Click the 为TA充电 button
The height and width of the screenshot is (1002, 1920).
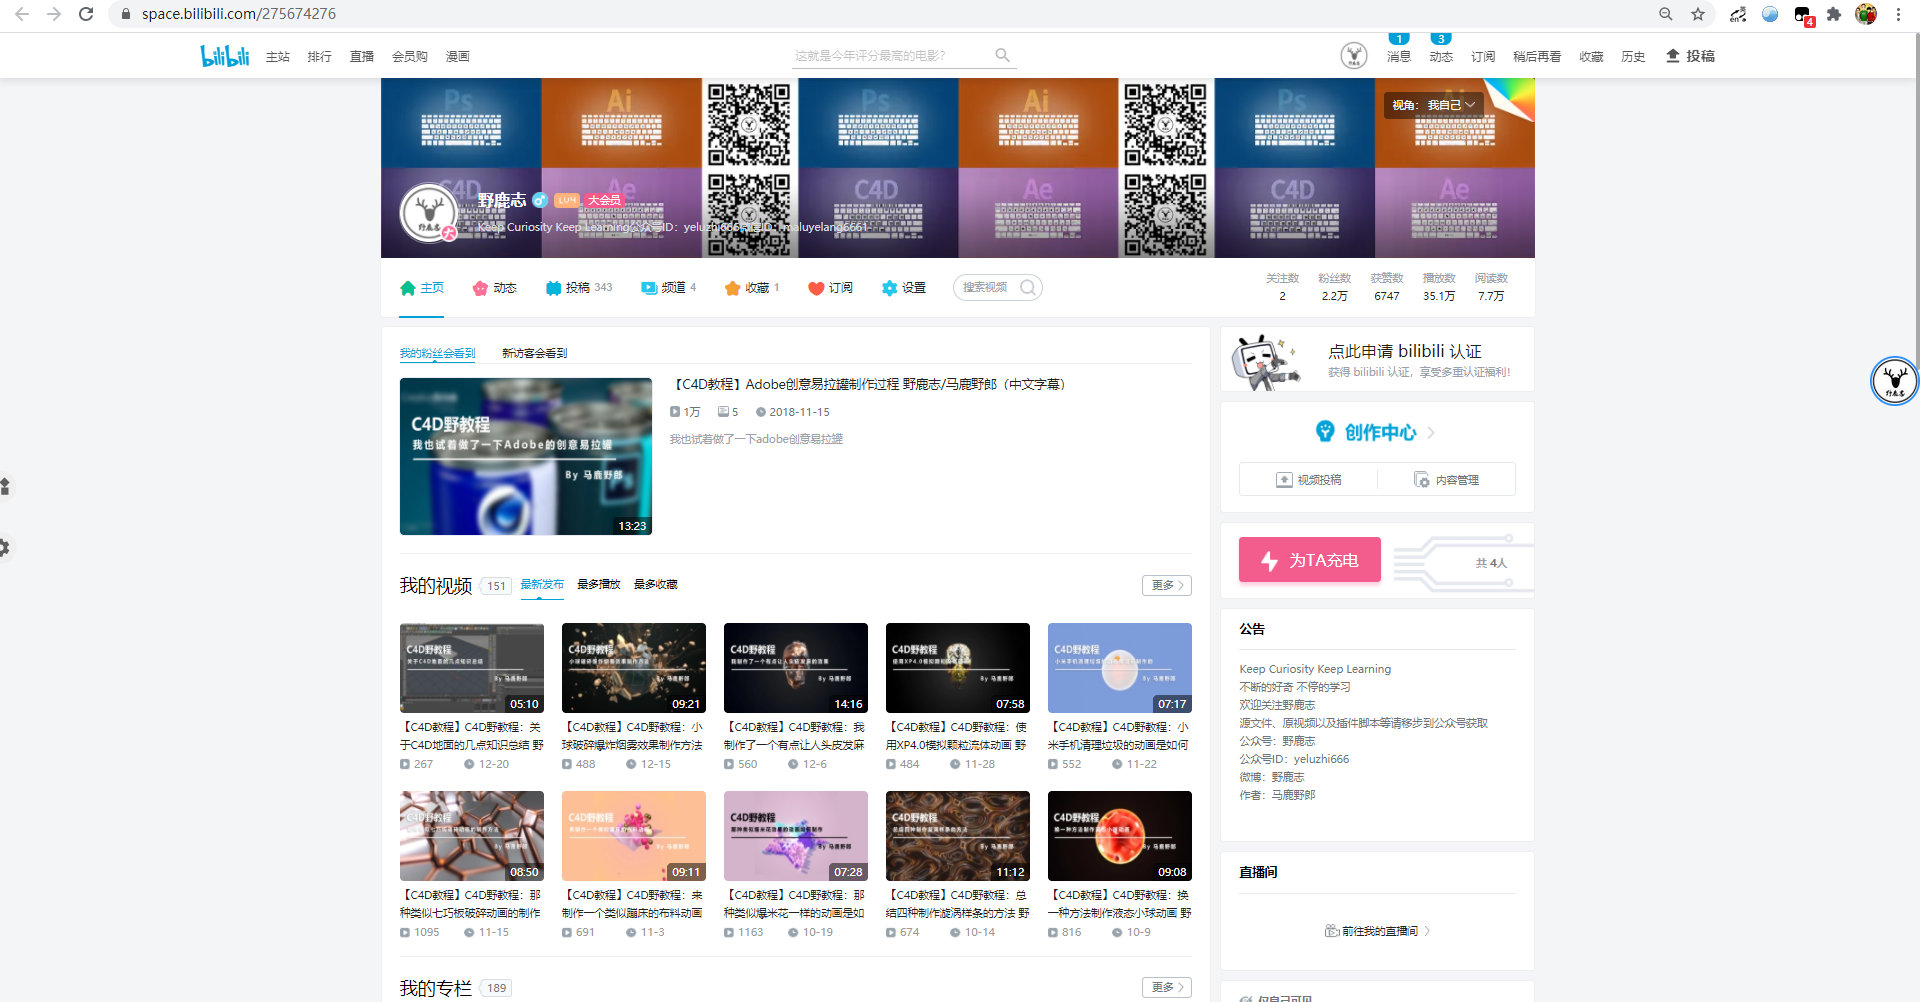[1310, 560]
